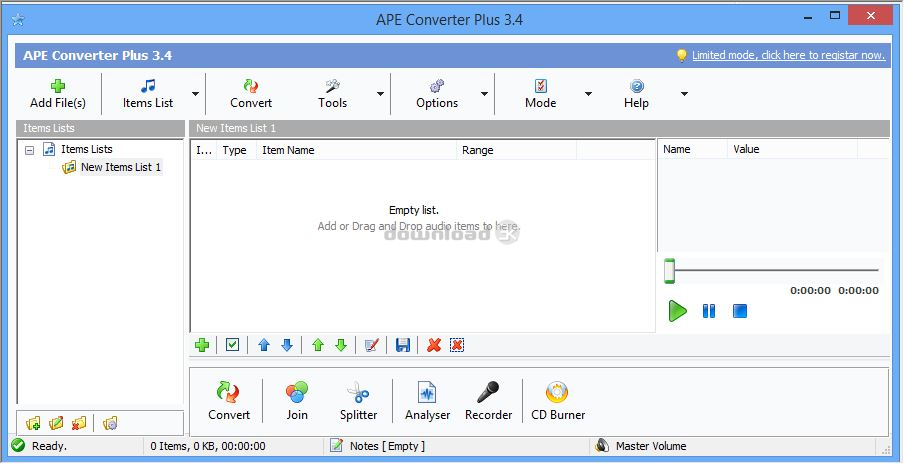Click the blue move up arrow
The image size is (904, 464).
pos(264,345)
